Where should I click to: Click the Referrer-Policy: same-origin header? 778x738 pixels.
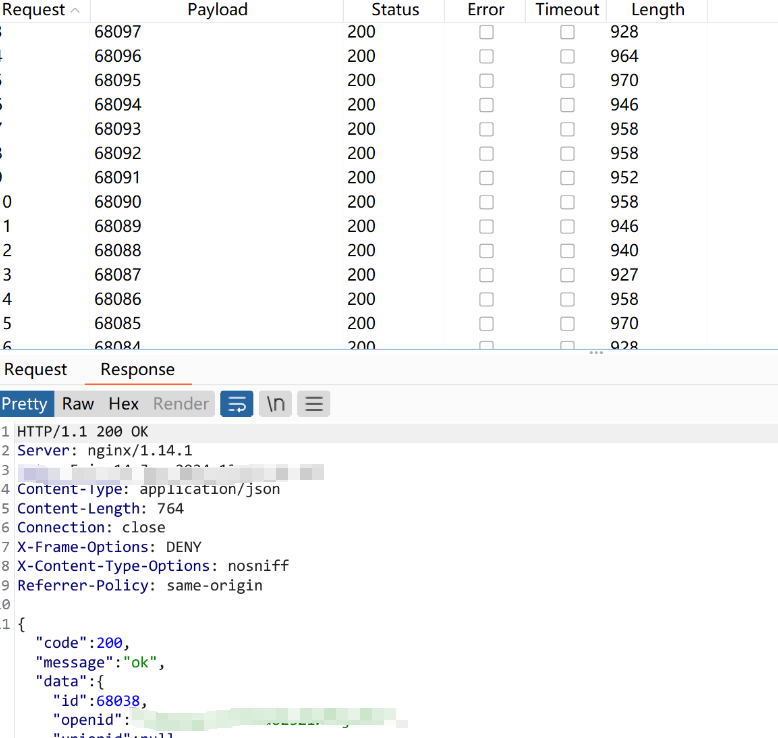pos(140,586)
